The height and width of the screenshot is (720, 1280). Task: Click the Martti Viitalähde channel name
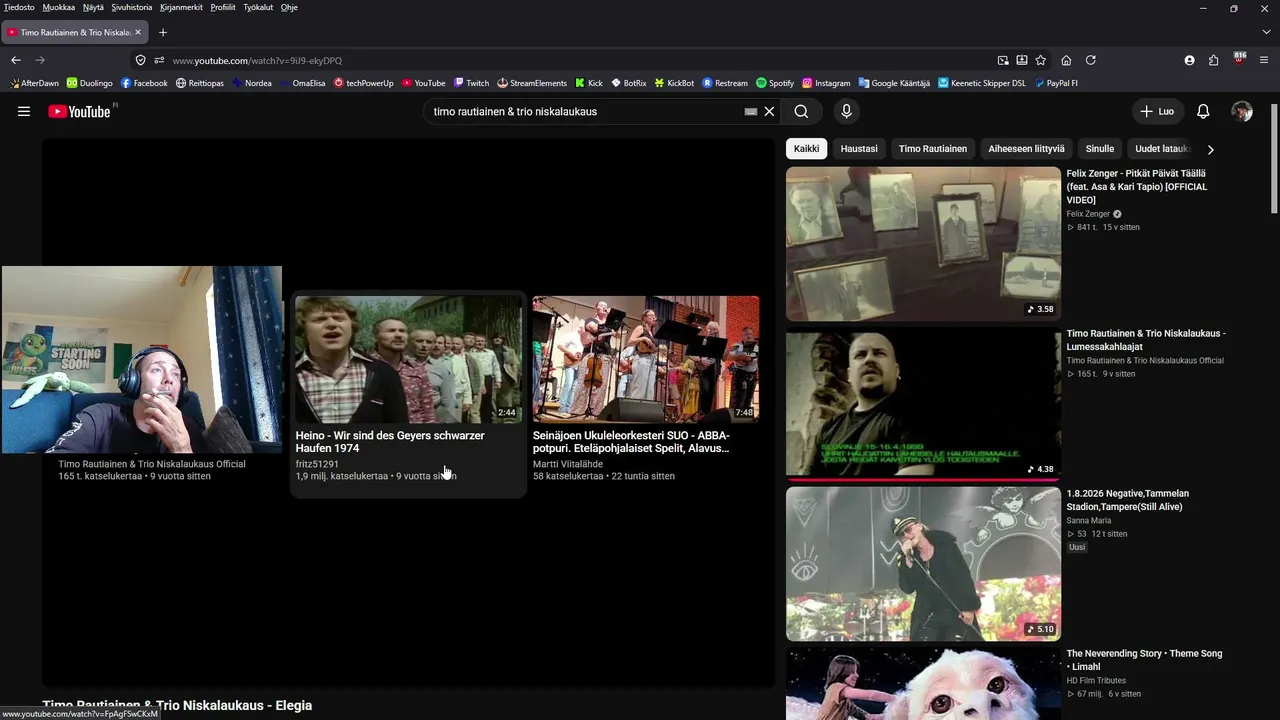click(x=568, y=464)
